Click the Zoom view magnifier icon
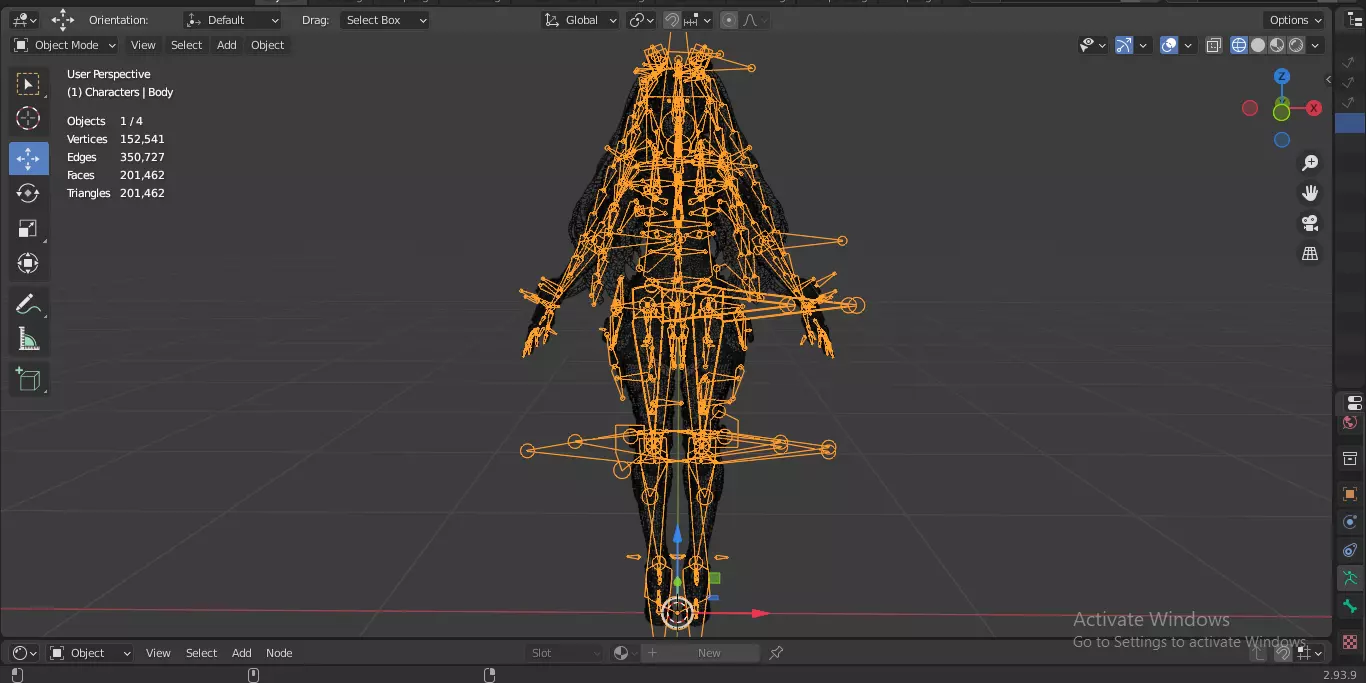The height and width of the screenshot is (683, 1366). [1310, 163]
